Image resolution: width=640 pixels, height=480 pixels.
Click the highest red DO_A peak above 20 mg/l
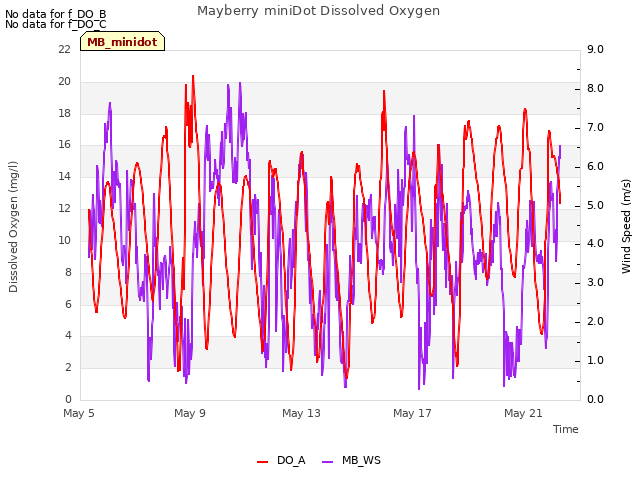tap(193, 77)
